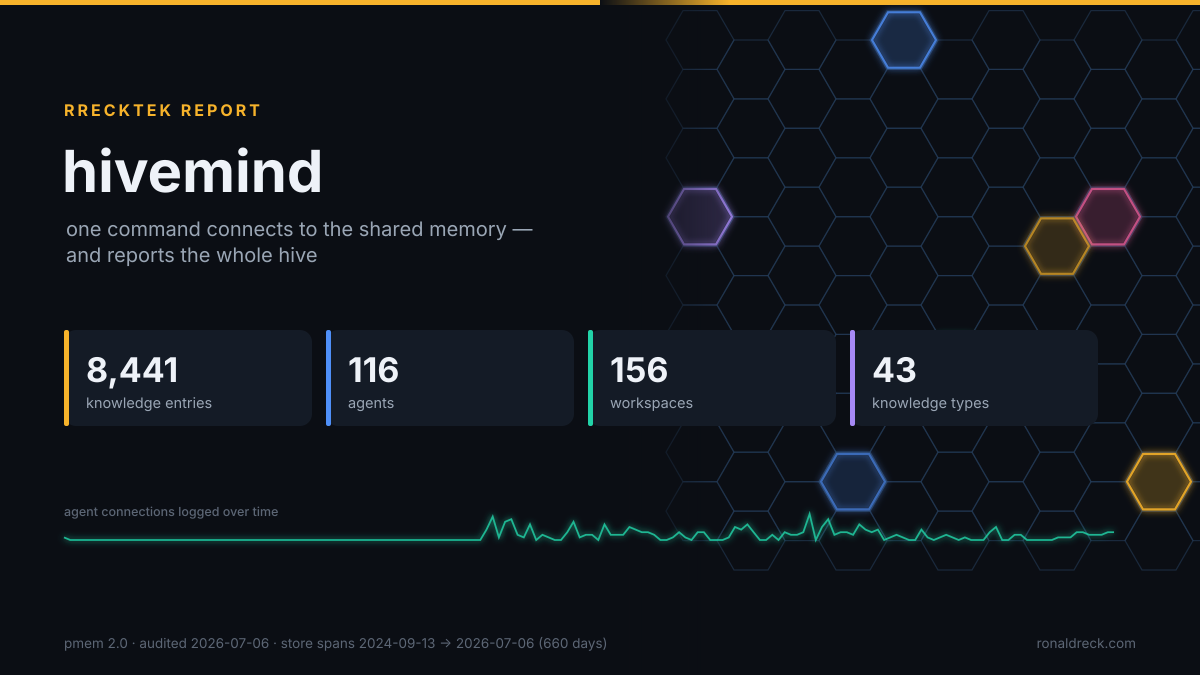Click the 'knowledge entries' label
Image resolution: width=1200 pixels, height=675 pixels.
click(149, 403)
